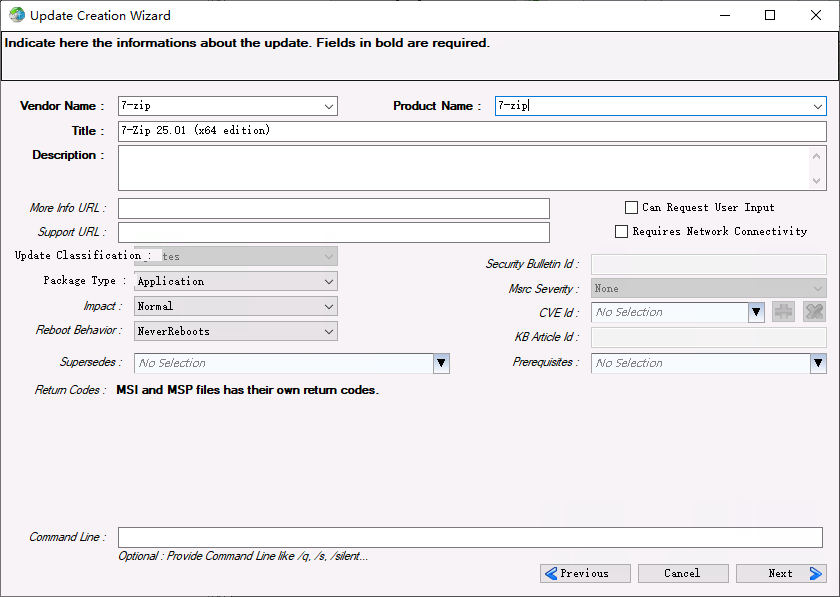Screen dimensions: 840x597
Task: Click the Cancel button
Action: pos(683,573)
